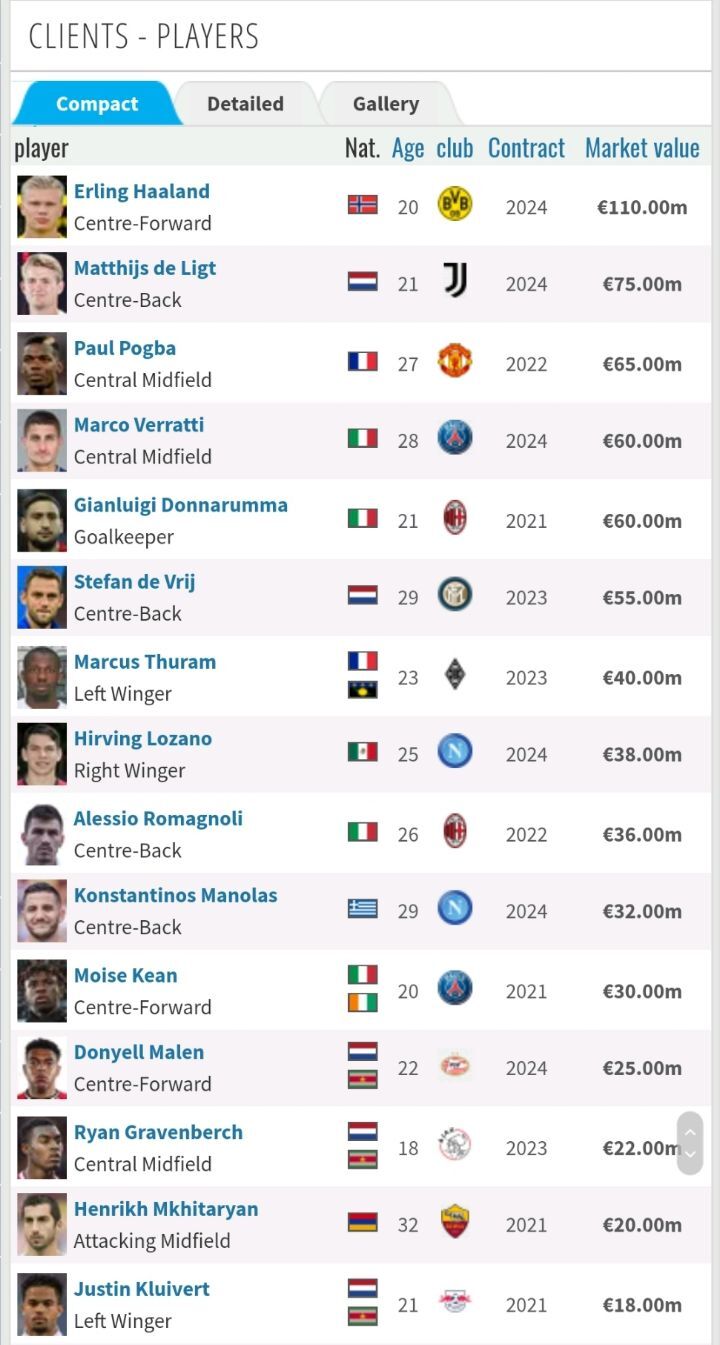The width and height of the screenshot is (720, 1345).
Task: Click Paul Pogba portrait thumbnail
Action: [42, 363]
